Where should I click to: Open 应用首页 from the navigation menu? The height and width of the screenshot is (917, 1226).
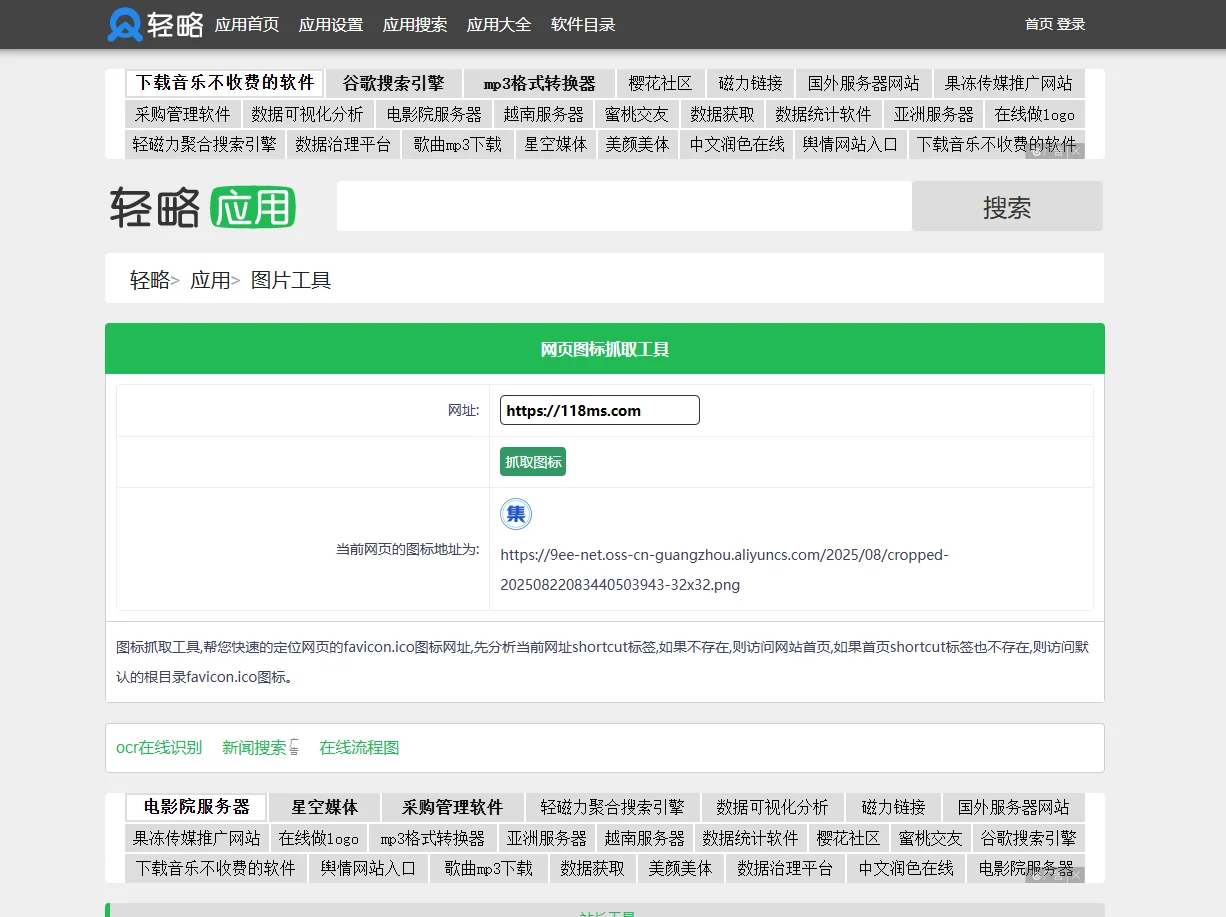[246, 24]
